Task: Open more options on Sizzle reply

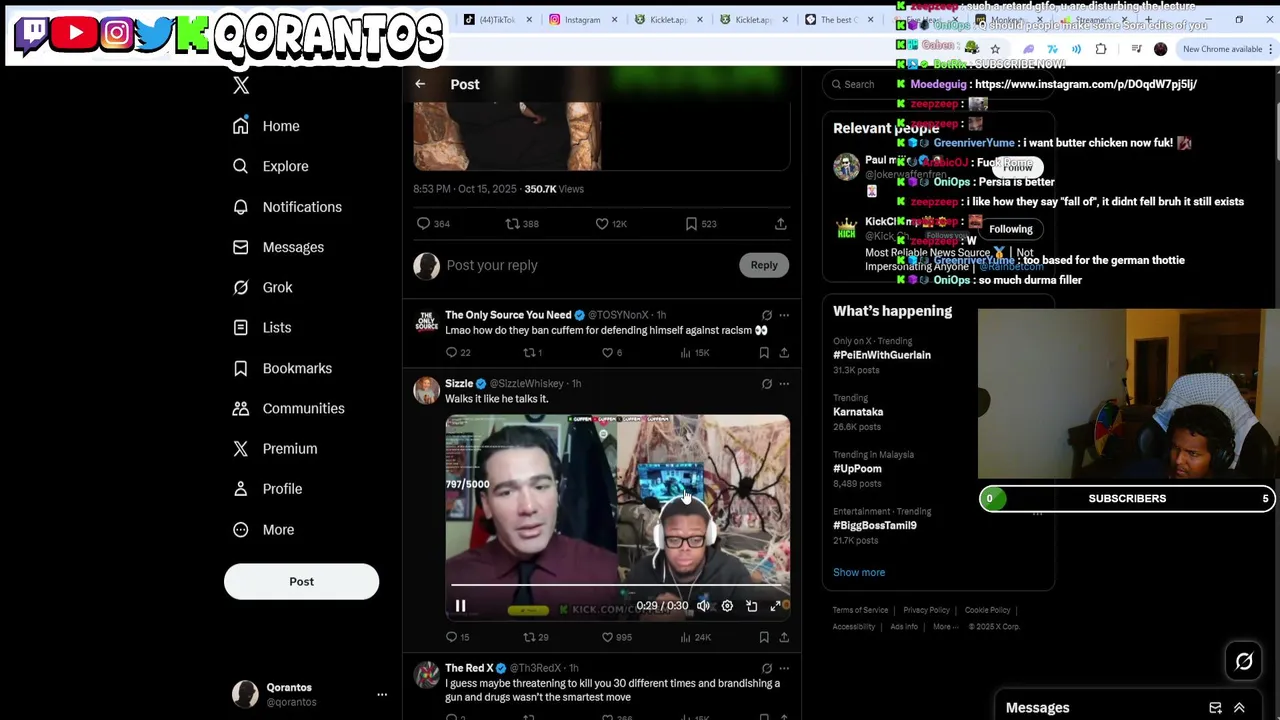Action: (784, 383)
